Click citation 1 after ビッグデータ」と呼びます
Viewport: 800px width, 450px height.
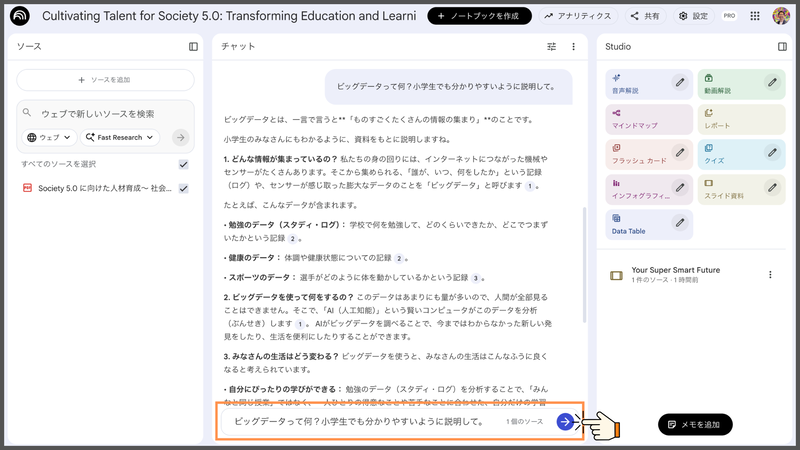tap(530, 186)
